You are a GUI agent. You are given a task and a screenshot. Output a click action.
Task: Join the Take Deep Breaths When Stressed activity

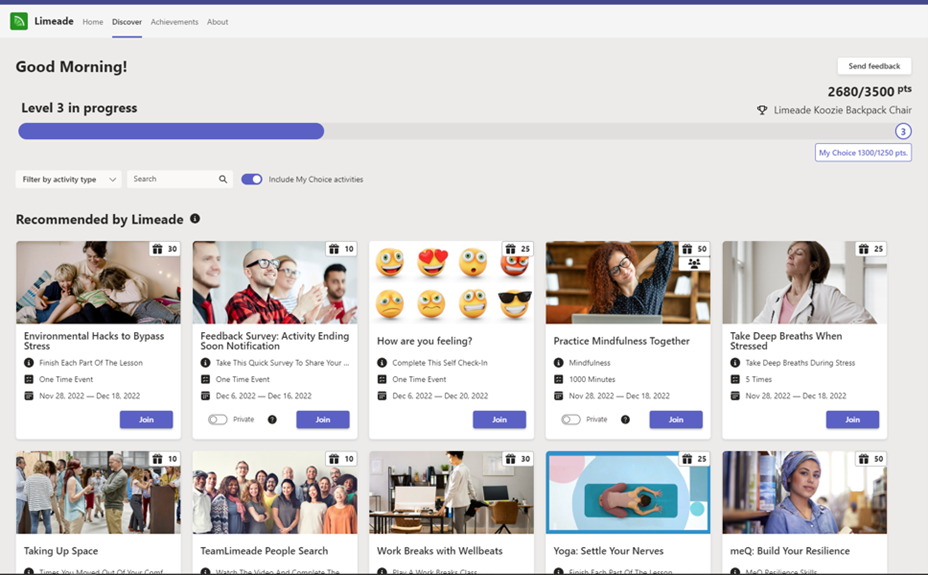pyautogui.click(x=853, y=419)
